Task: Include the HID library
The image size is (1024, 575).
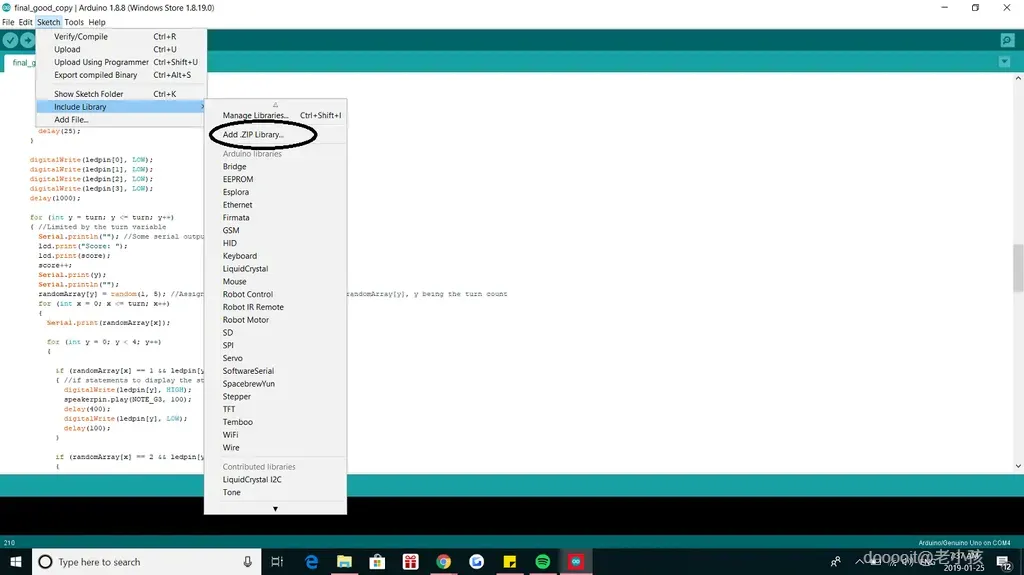Action: [275, 243]
